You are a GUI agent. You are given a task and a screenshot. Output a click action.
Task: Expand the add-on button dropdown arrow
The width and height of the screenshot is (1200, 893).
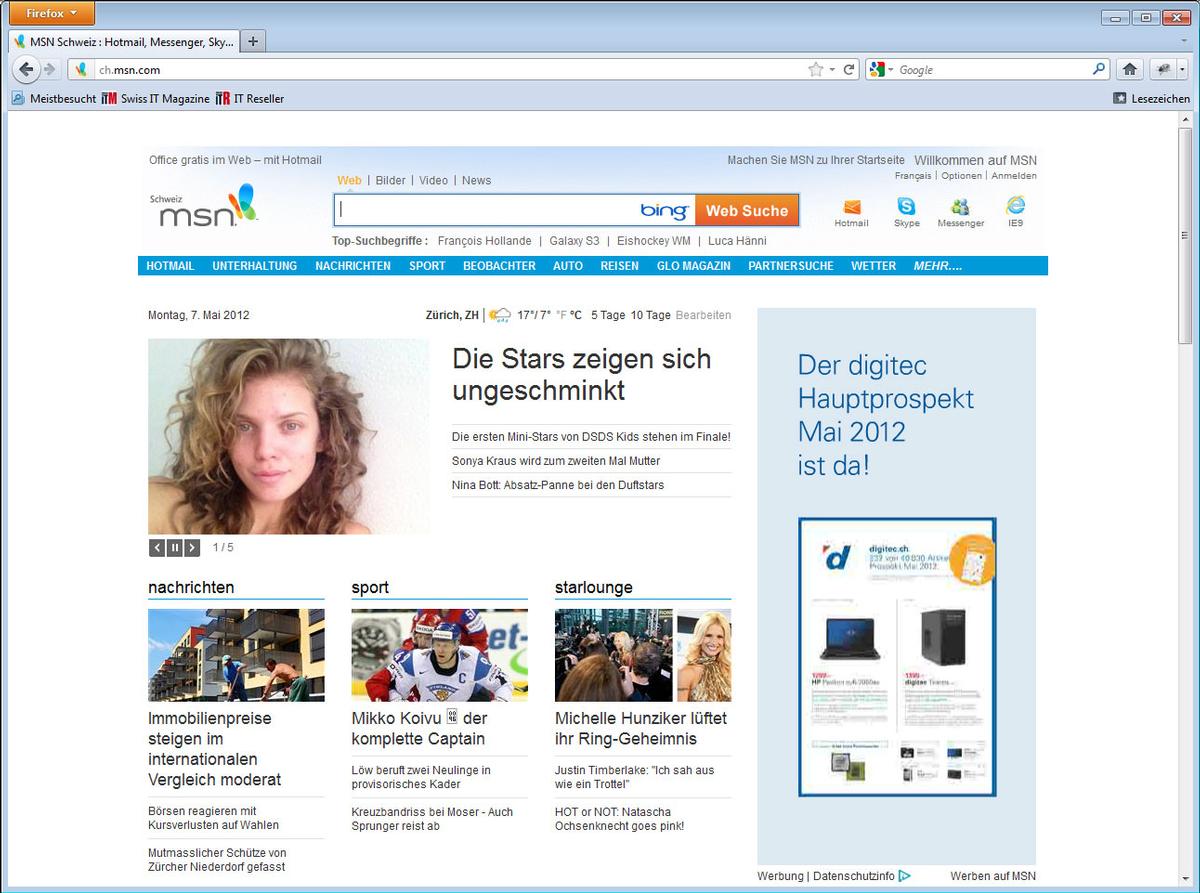click(x=1183, y=69)
